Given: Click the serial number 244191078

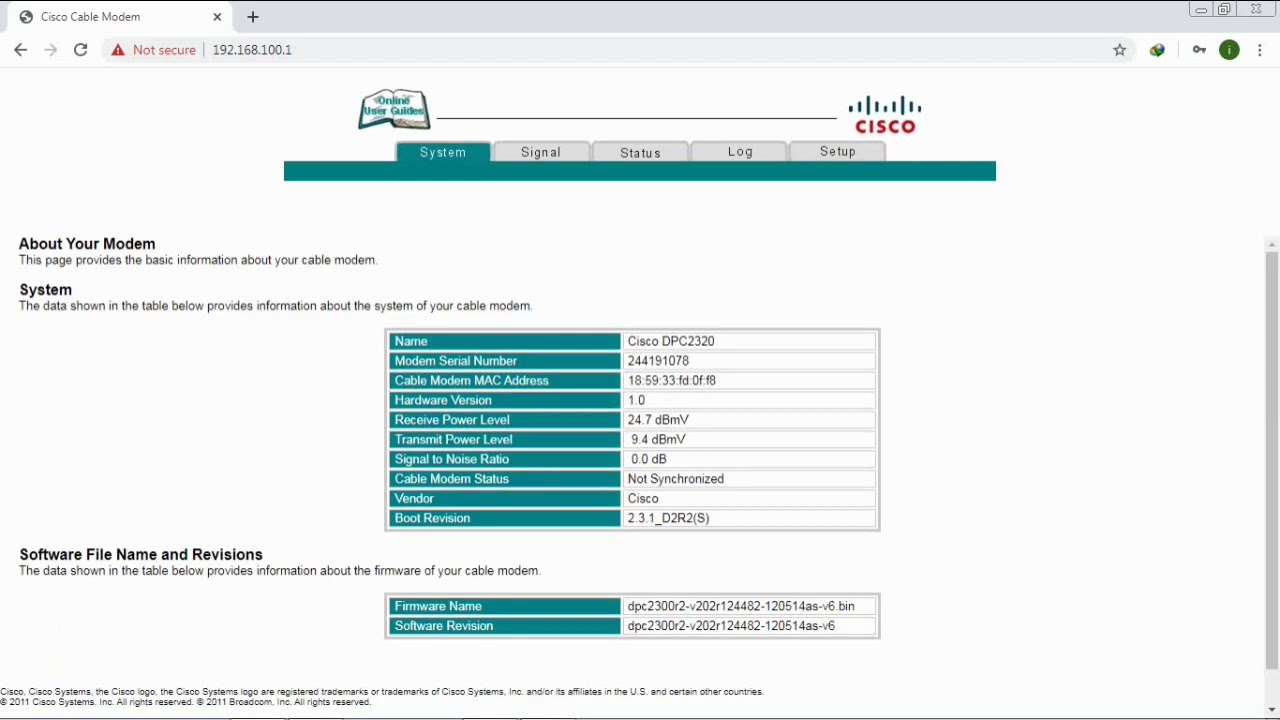Looking at the screenshot, I should tap(658, 361).
